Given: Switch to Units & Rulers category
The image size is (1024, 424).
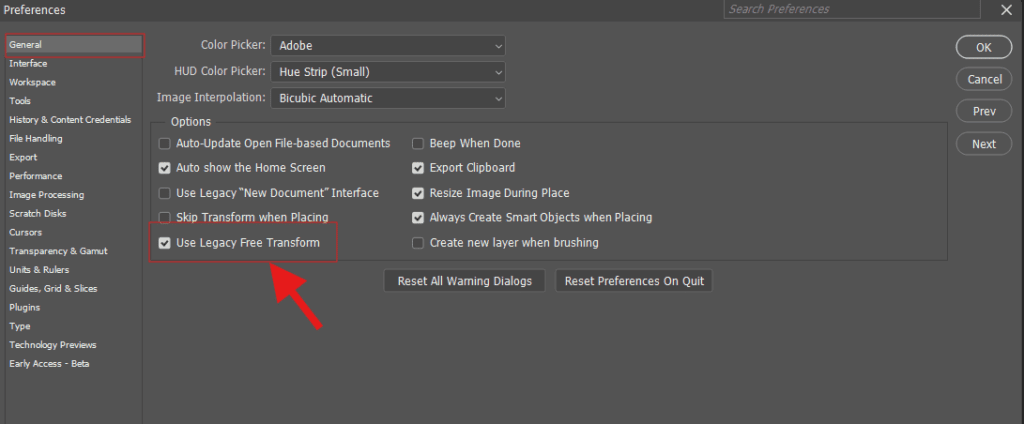Looking at the screenshot, I should [x=40, y=270].
